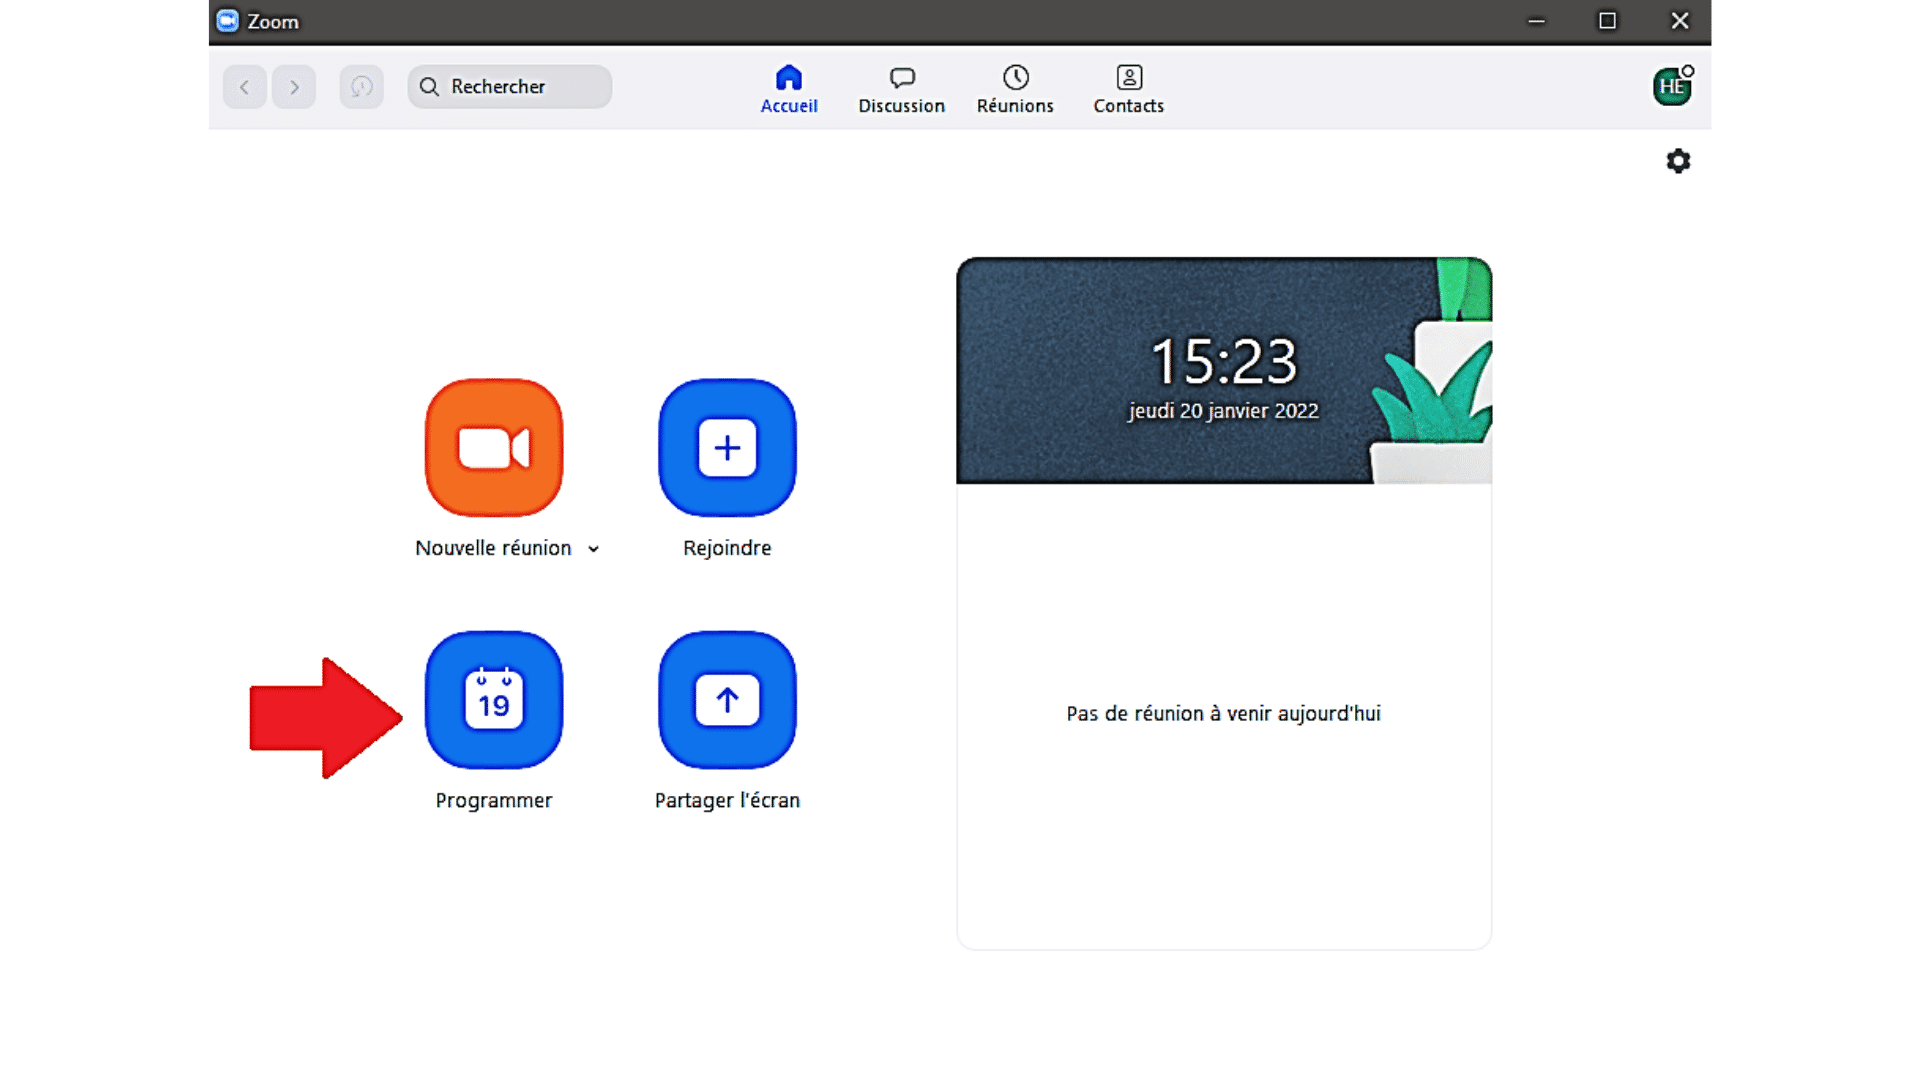Minimize the Zoom window

coord(1536,21)
